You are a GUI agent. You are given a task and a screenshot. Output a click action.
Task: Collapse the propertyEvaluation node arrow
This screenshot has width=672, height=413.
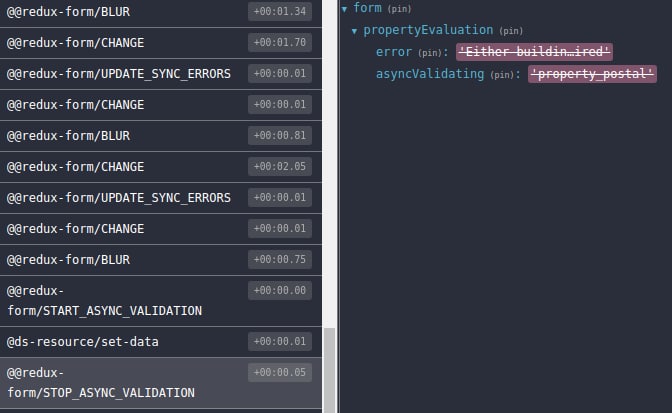point(355,31)
